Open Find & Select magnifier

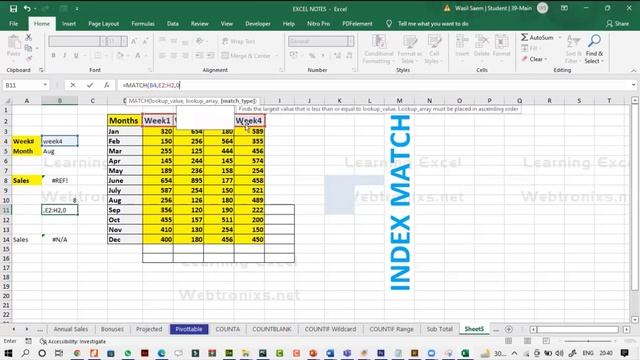point(594,49)
